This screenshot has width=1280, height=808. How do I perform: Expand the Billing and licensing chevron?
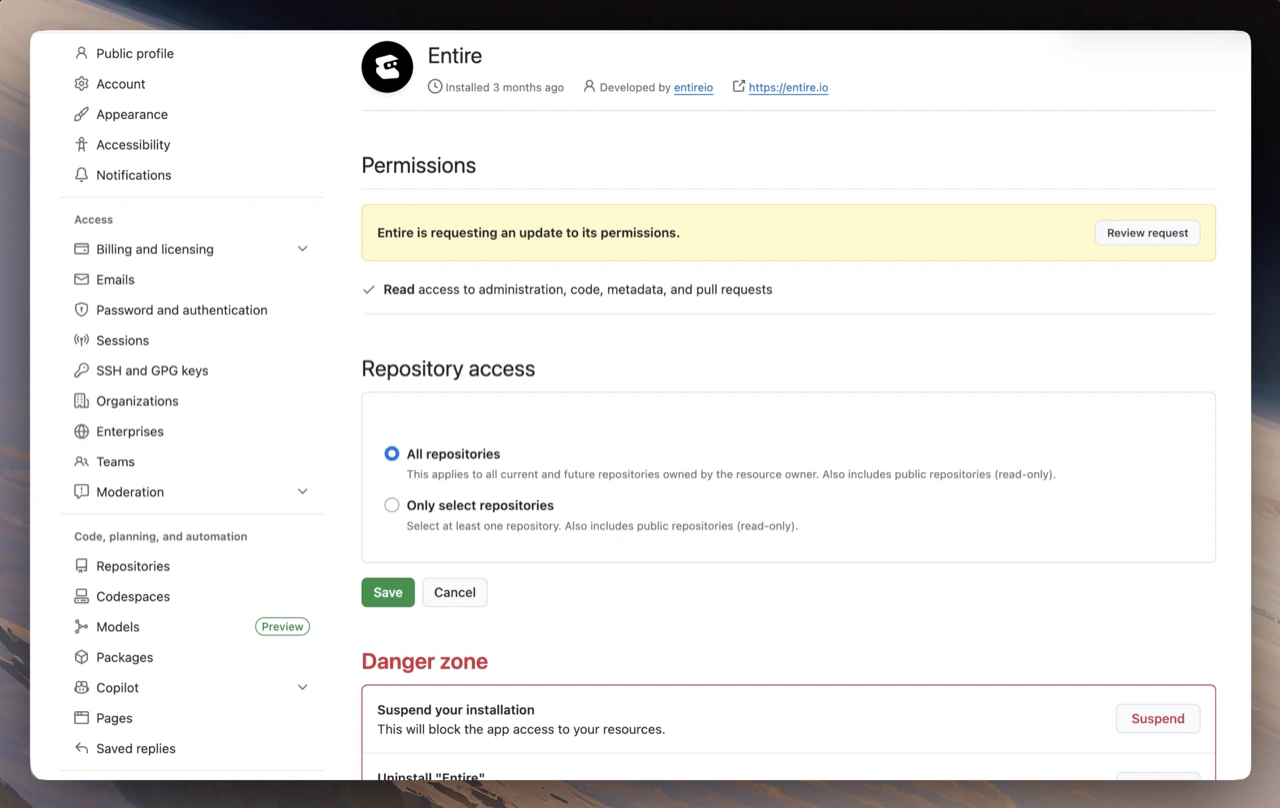[x=303, y=249]
